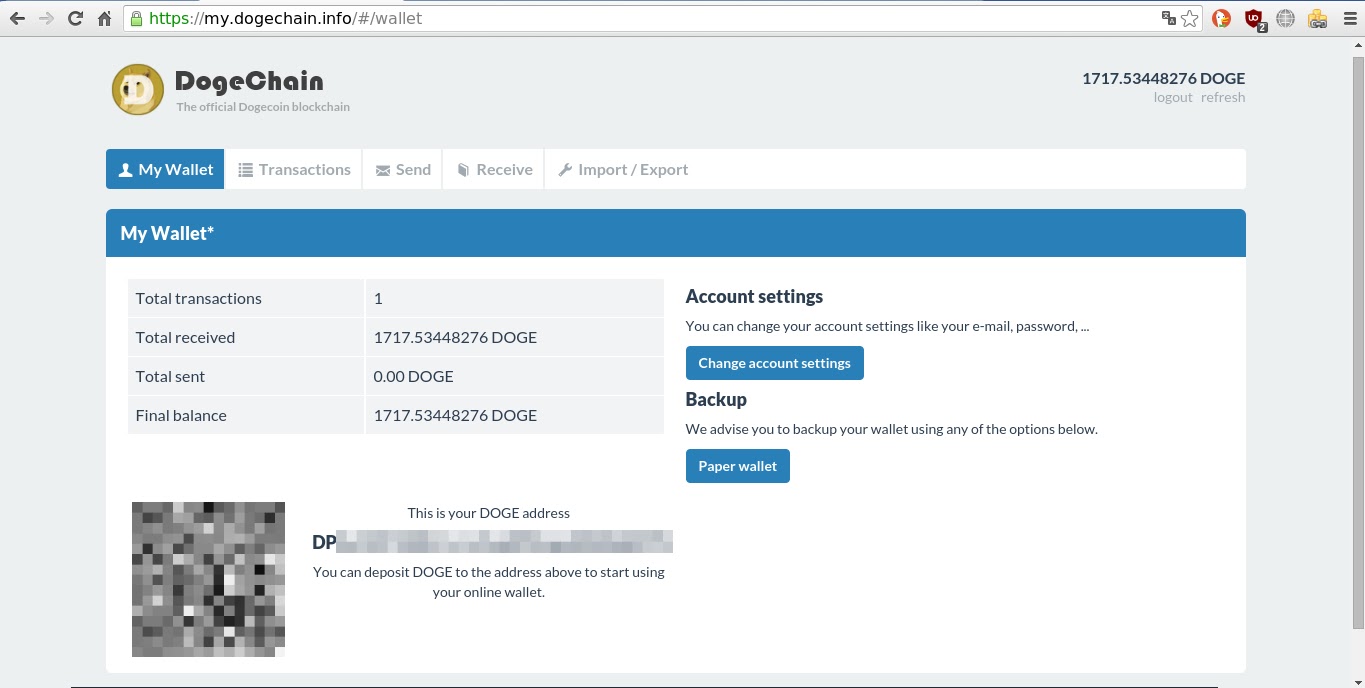Image resolution: width=1365 pixels, height=688 pixels.
Task: Switch to the Transactions tab
Action: click(x=294, y=169)
